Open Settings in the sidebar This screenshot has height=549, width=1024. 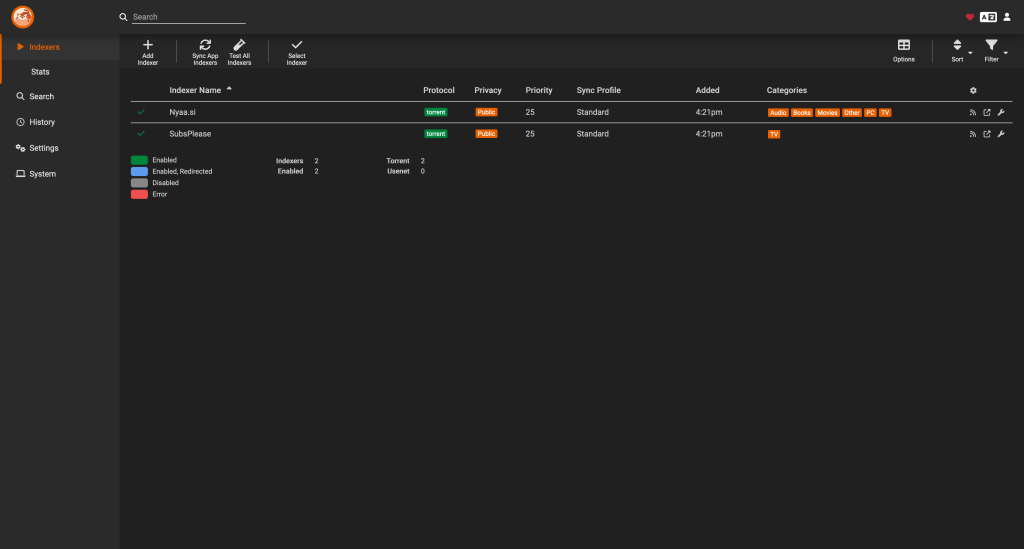[60, 148]
